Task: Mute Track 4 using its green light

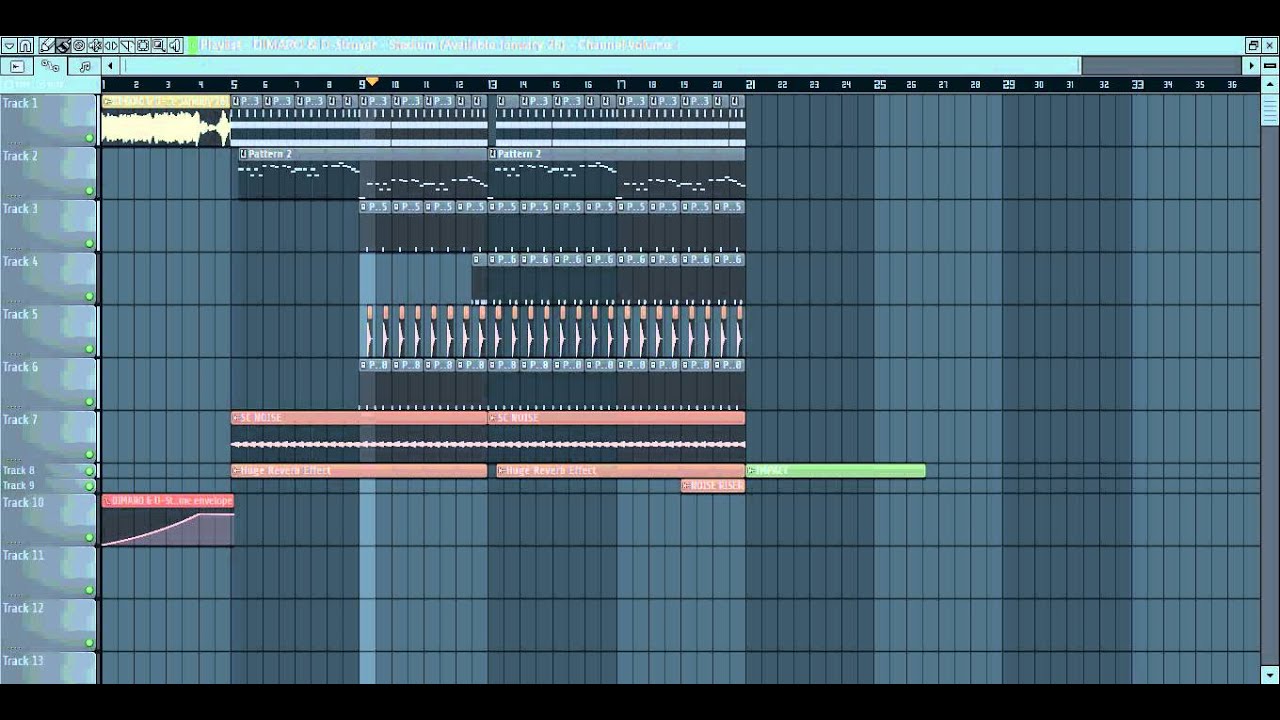Action: click(x=89, y=297)
